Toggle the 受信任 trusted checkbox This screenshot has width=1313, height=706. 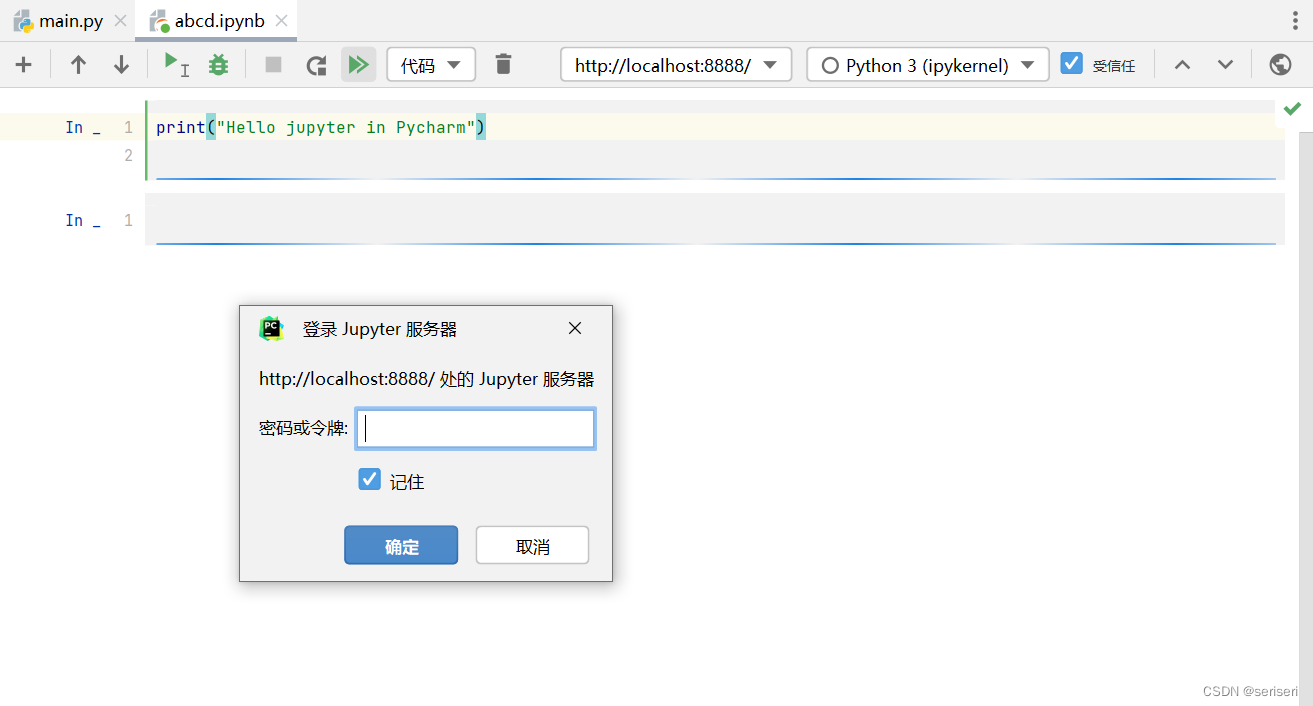tap(1072, 64)
